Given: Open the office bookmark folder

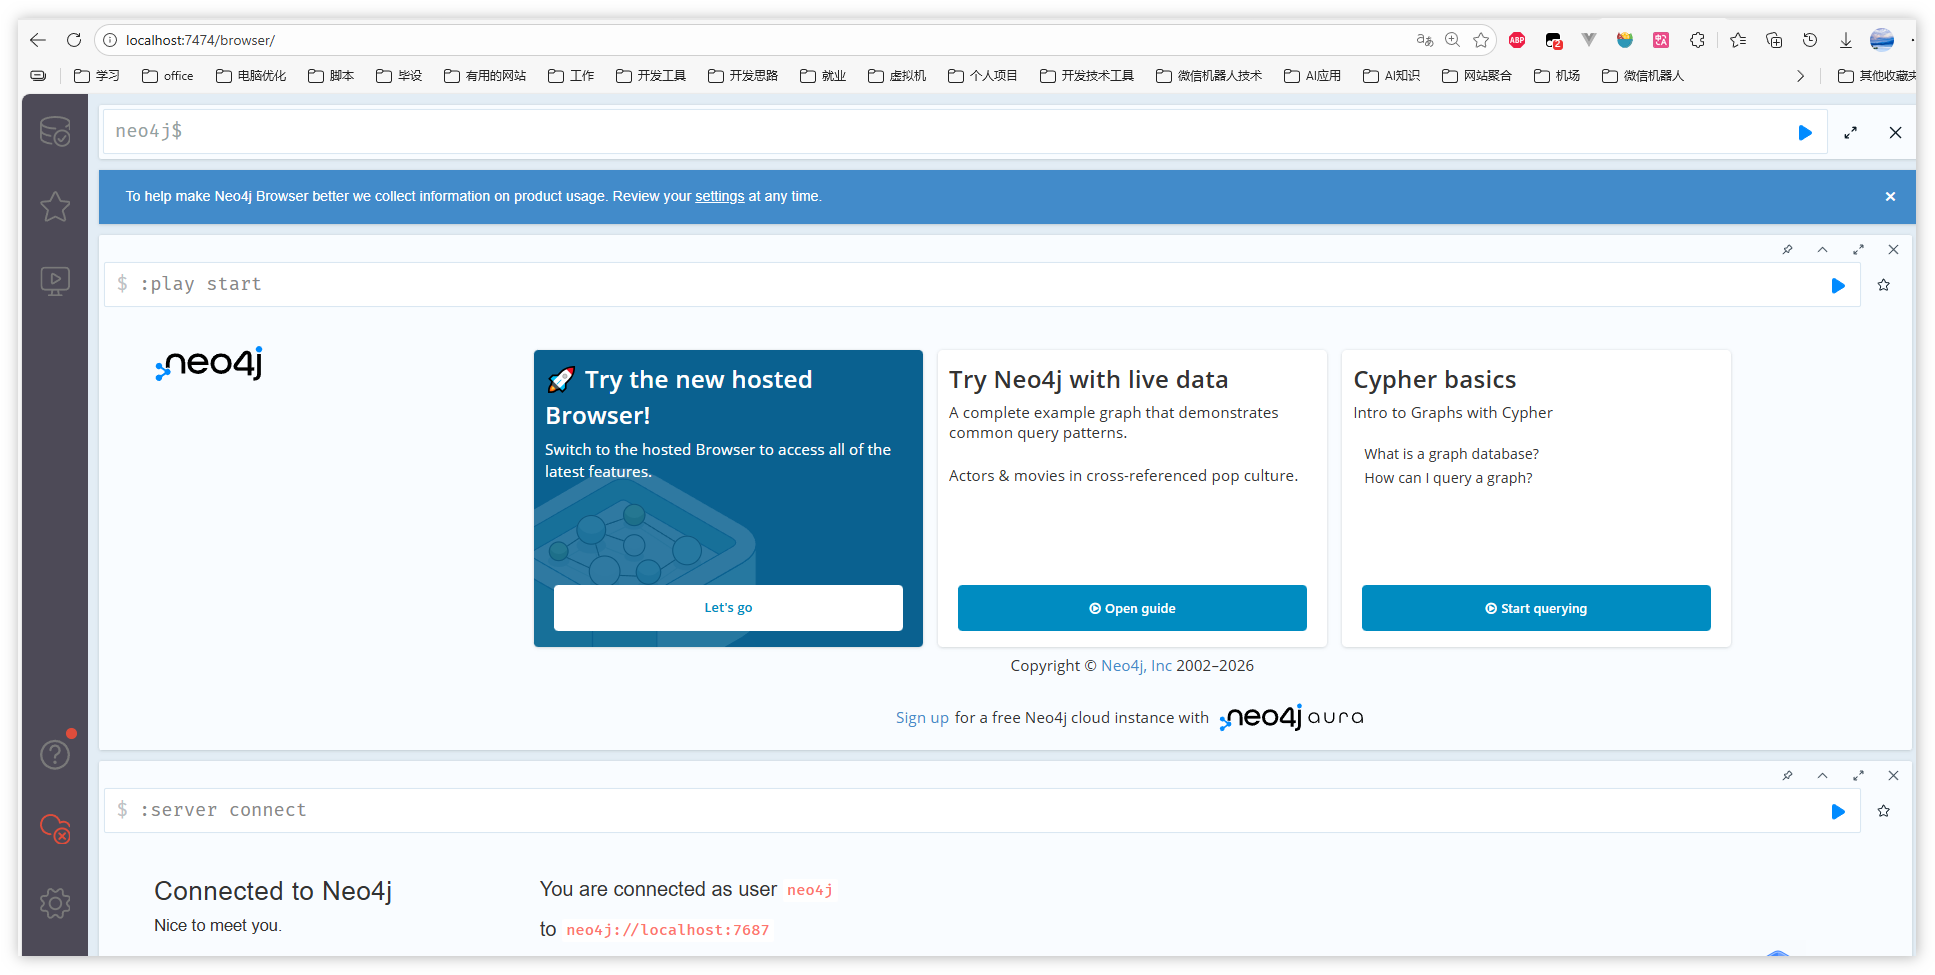Looking at the screenshot, I should pyautogui.click(x=168, y=76).
